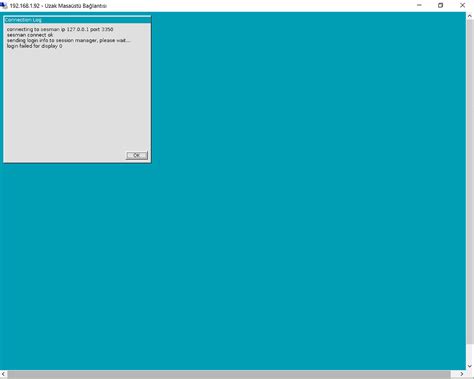Select the 'connecting to sesman ip 127.0.0.1' line
Screen dimensions: 474x379
pyautogui.click(x=60, y=29)
